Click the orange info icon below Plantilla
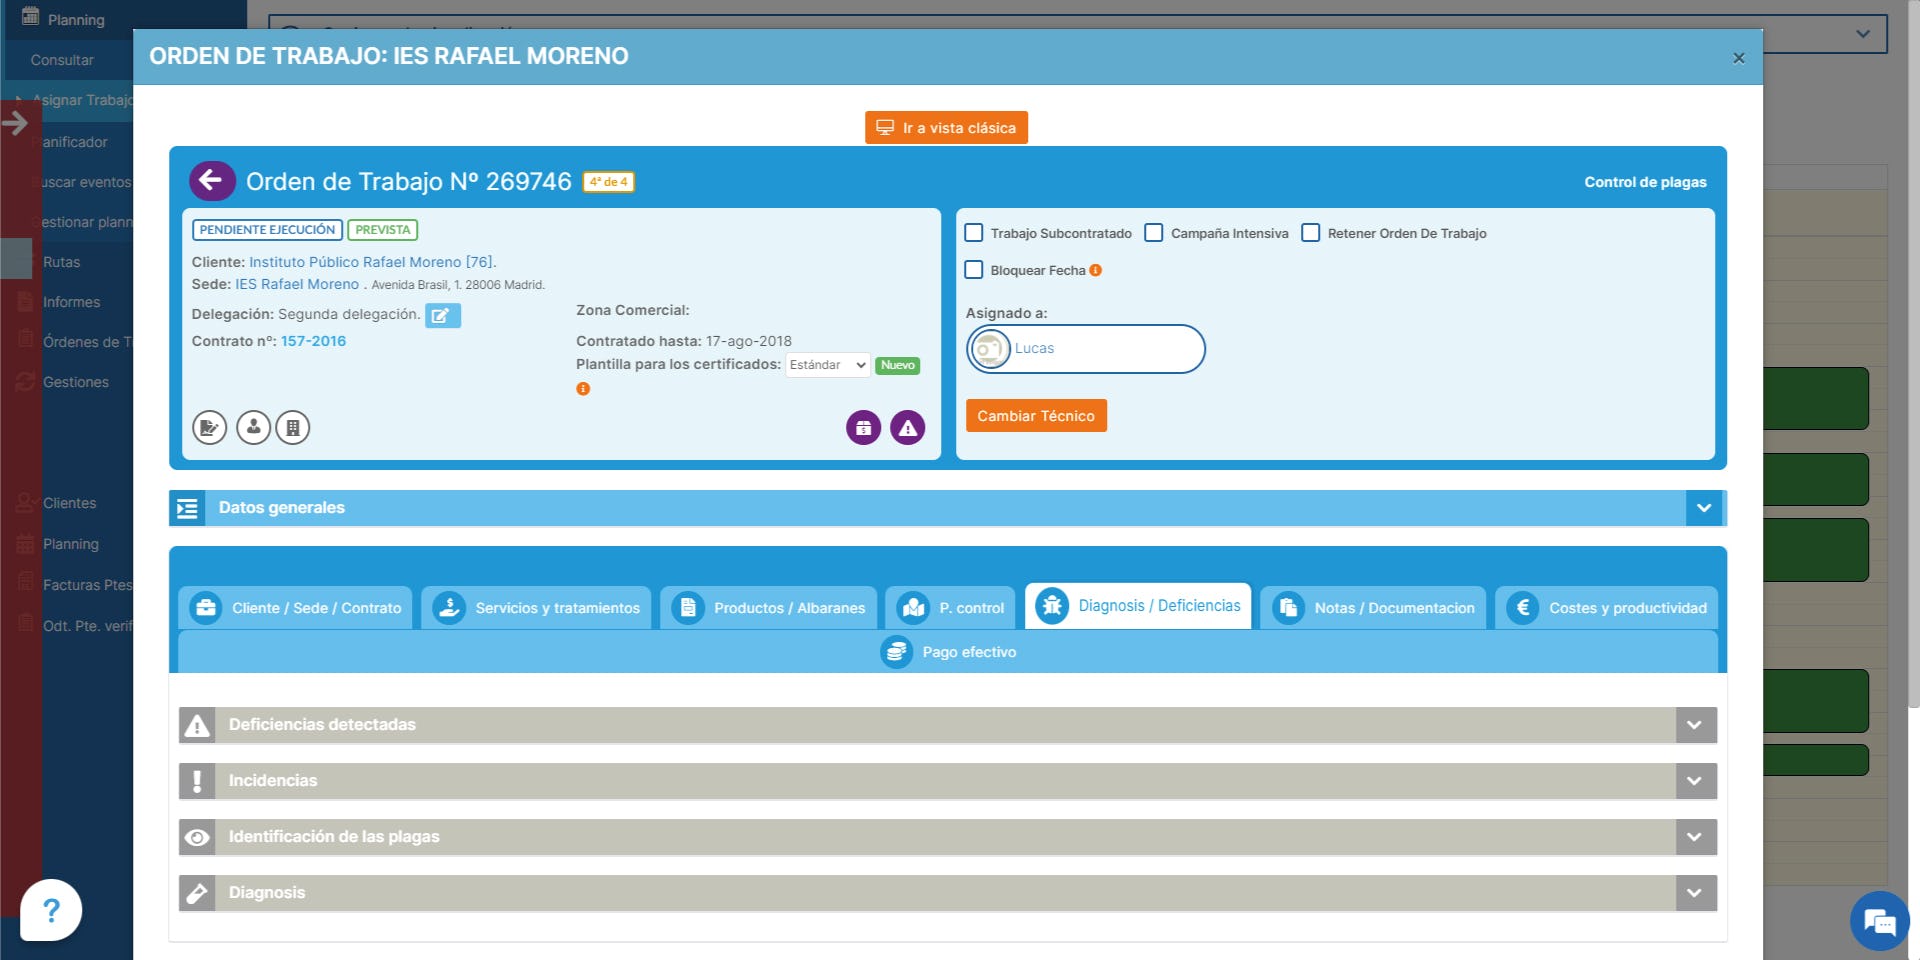 pyautogui.click(x=583, y=389)
